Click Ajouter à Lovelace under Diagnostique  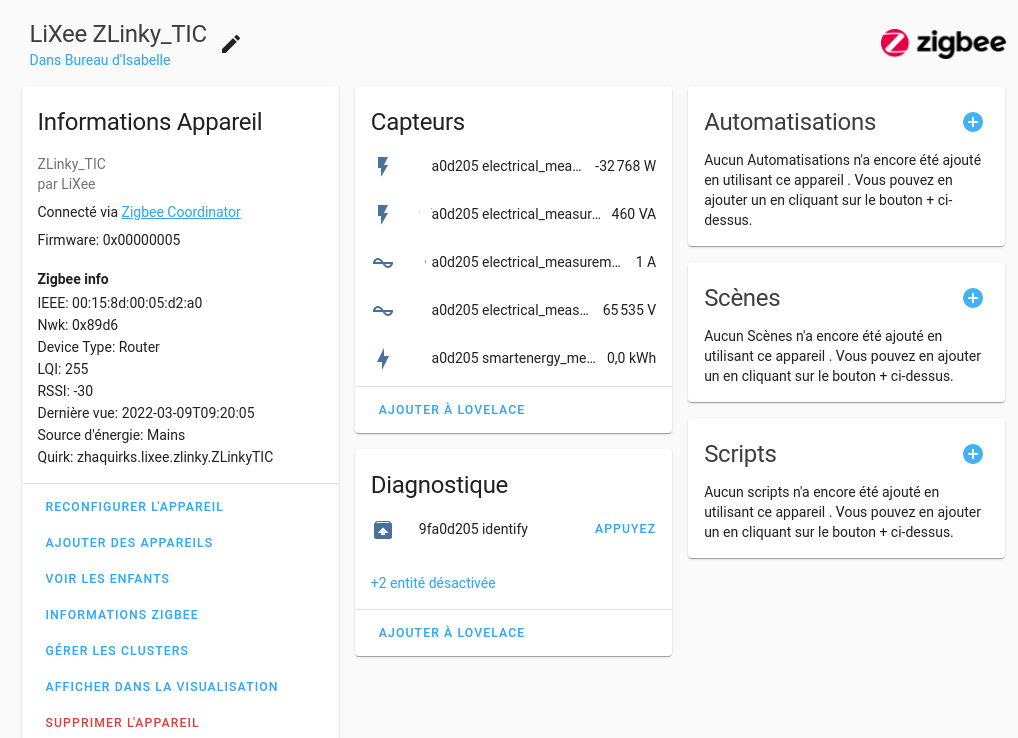[452, 632]
